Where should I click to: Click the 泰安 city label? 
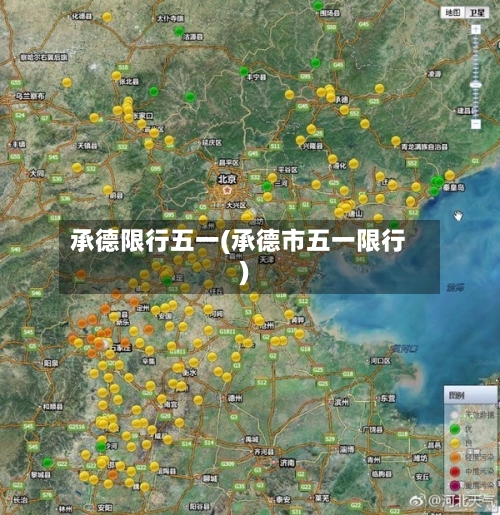(x=283, y=500)
